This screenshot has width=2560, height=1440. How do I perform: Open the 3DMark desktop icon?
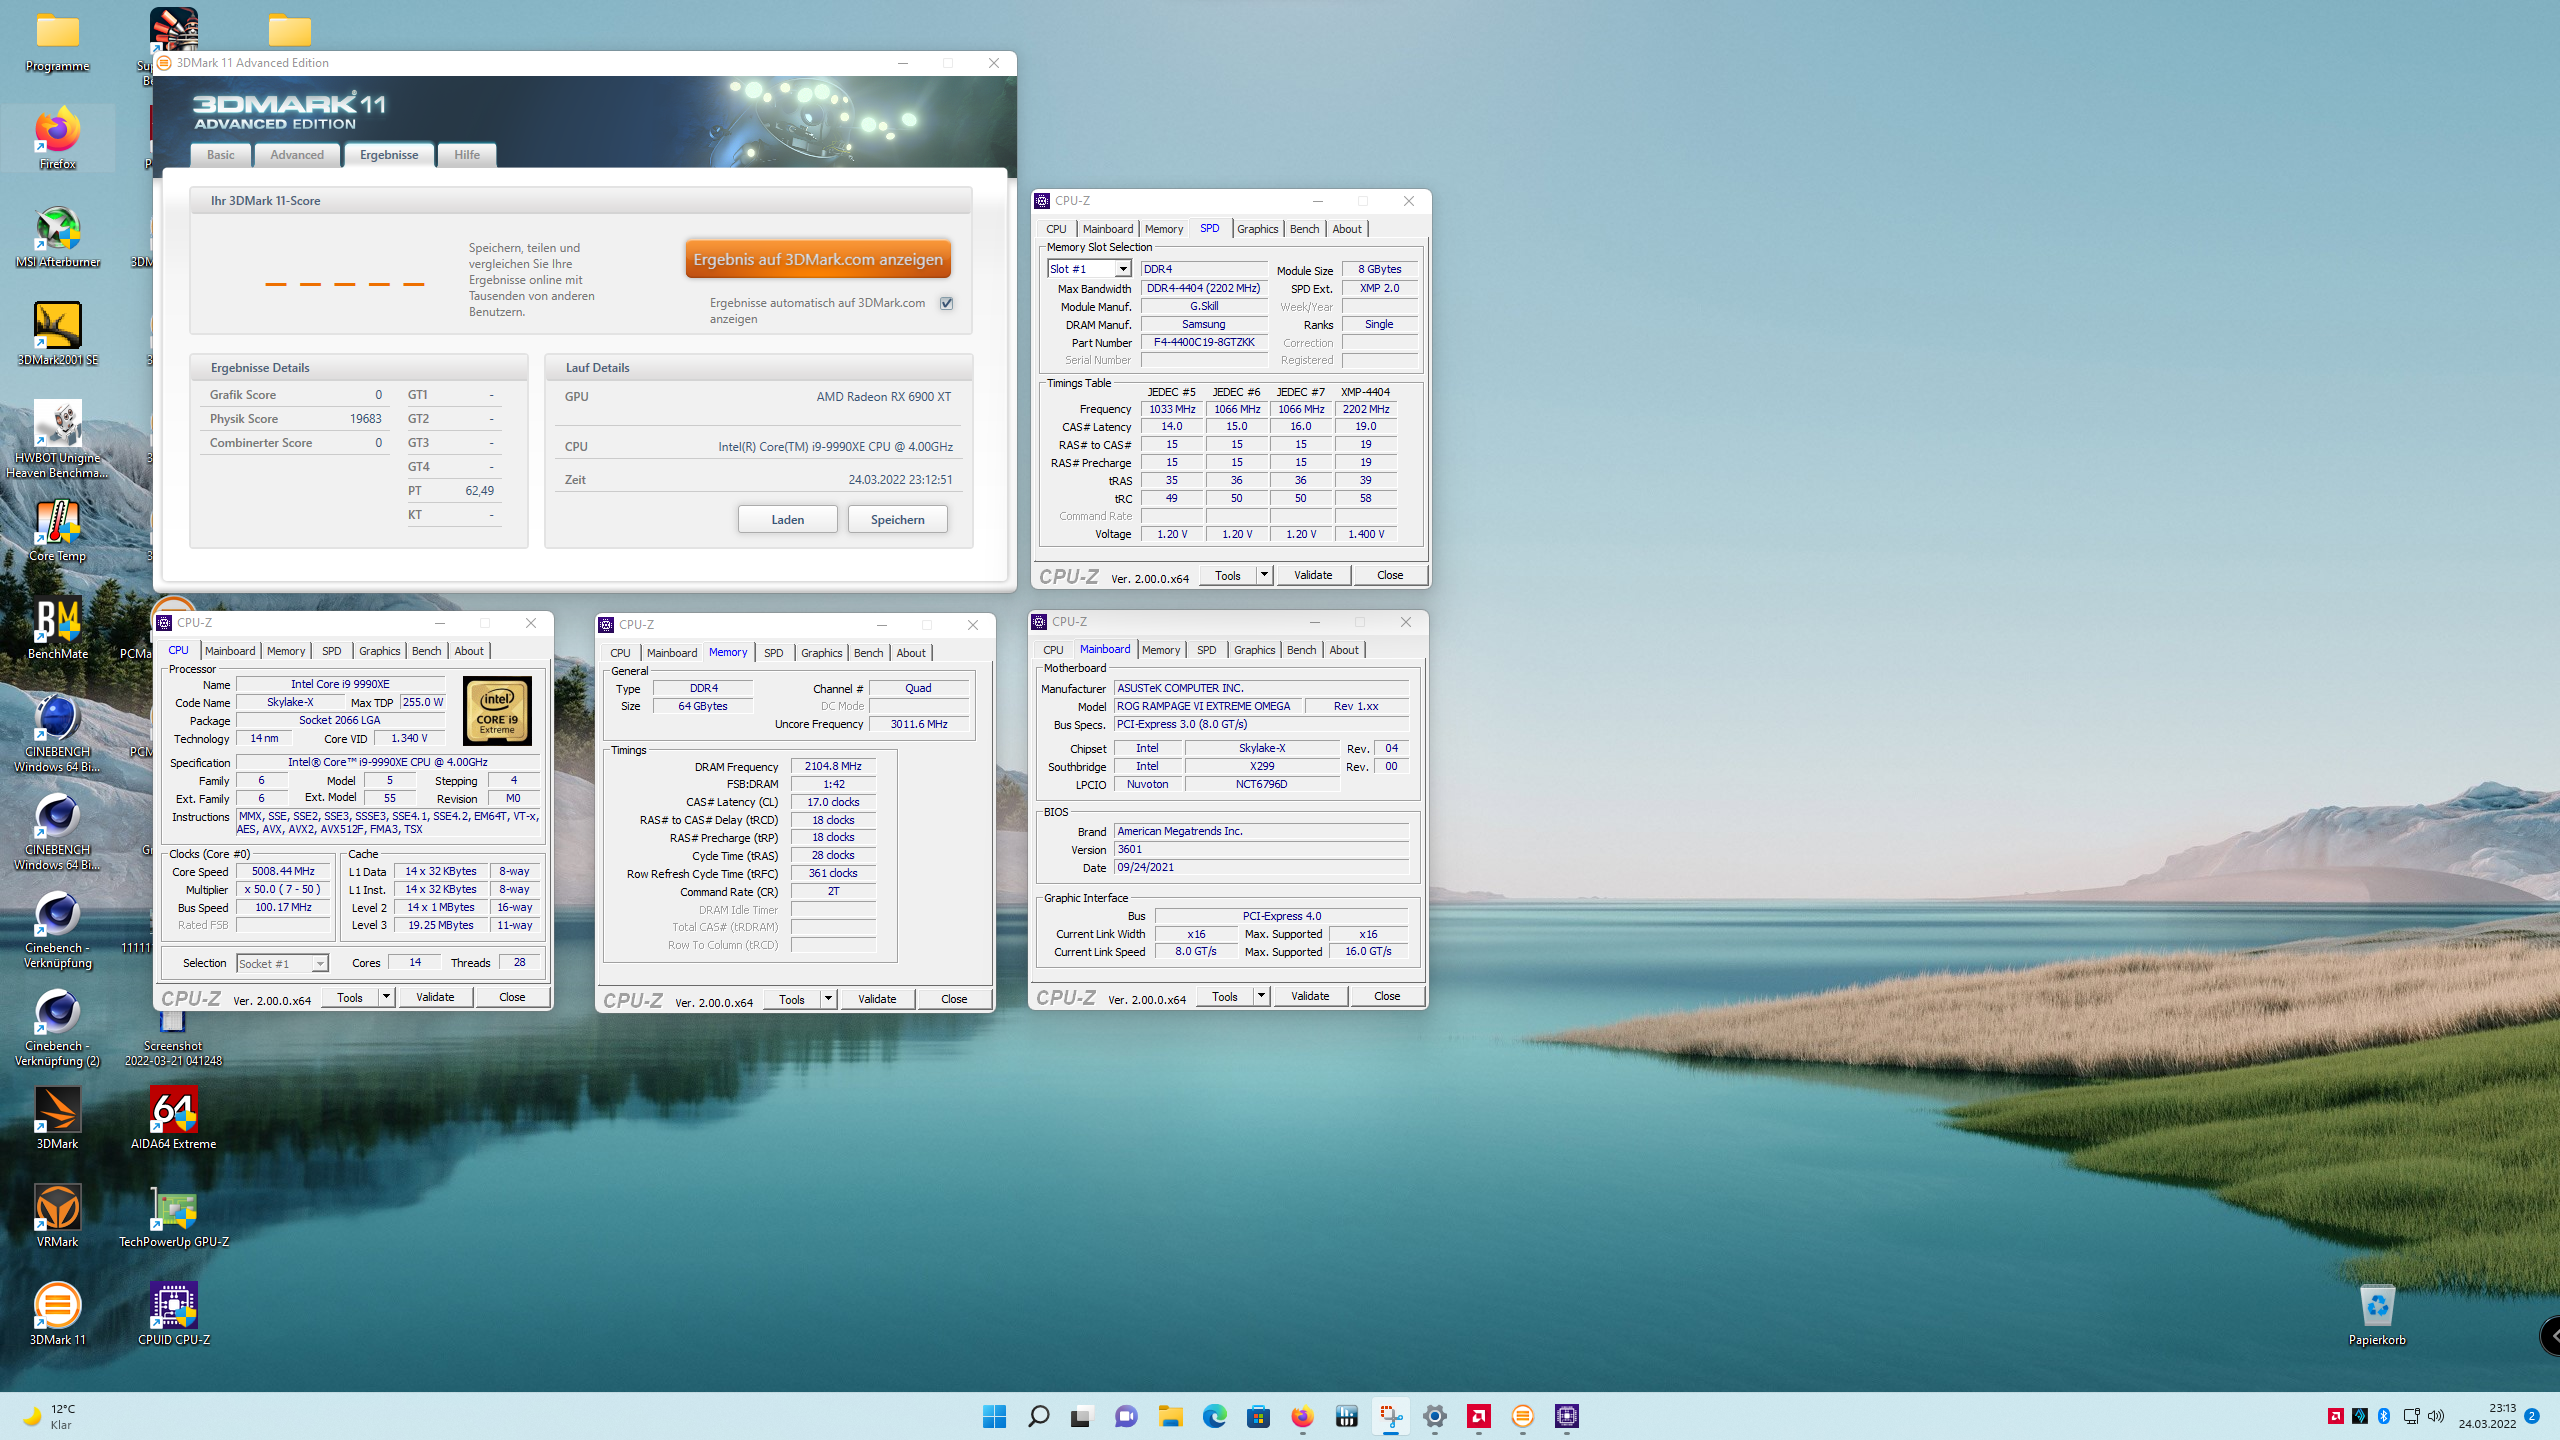tap(57, 1119)
